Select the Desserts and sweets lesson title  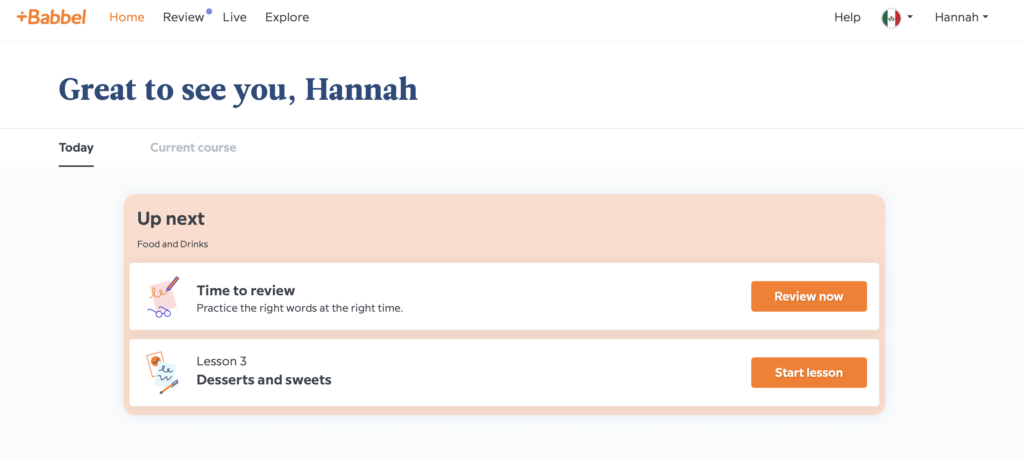pyautogui.click(x=264, y=380)
